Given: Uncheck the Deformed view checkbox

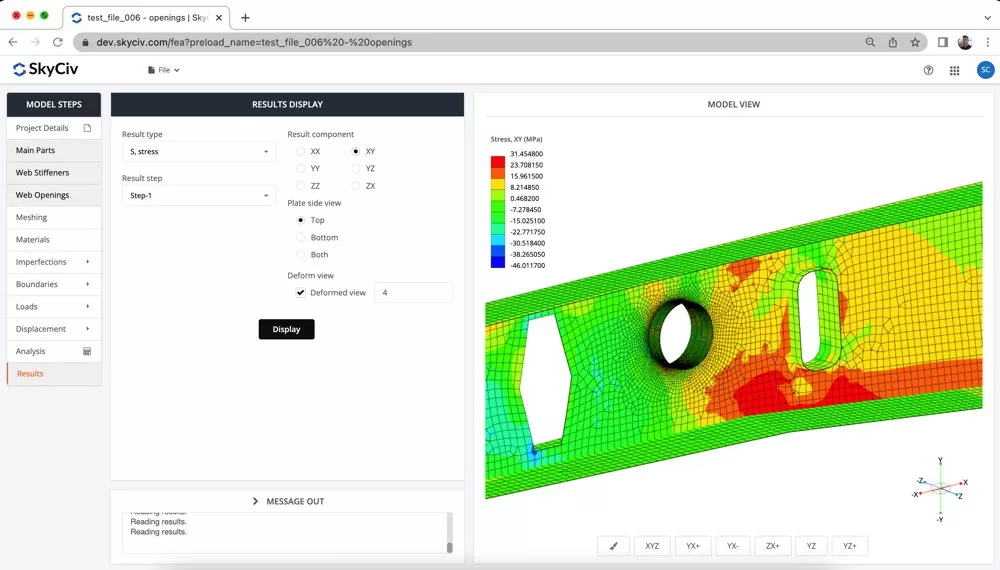Looking at the screenshot, I should (301, 293).
